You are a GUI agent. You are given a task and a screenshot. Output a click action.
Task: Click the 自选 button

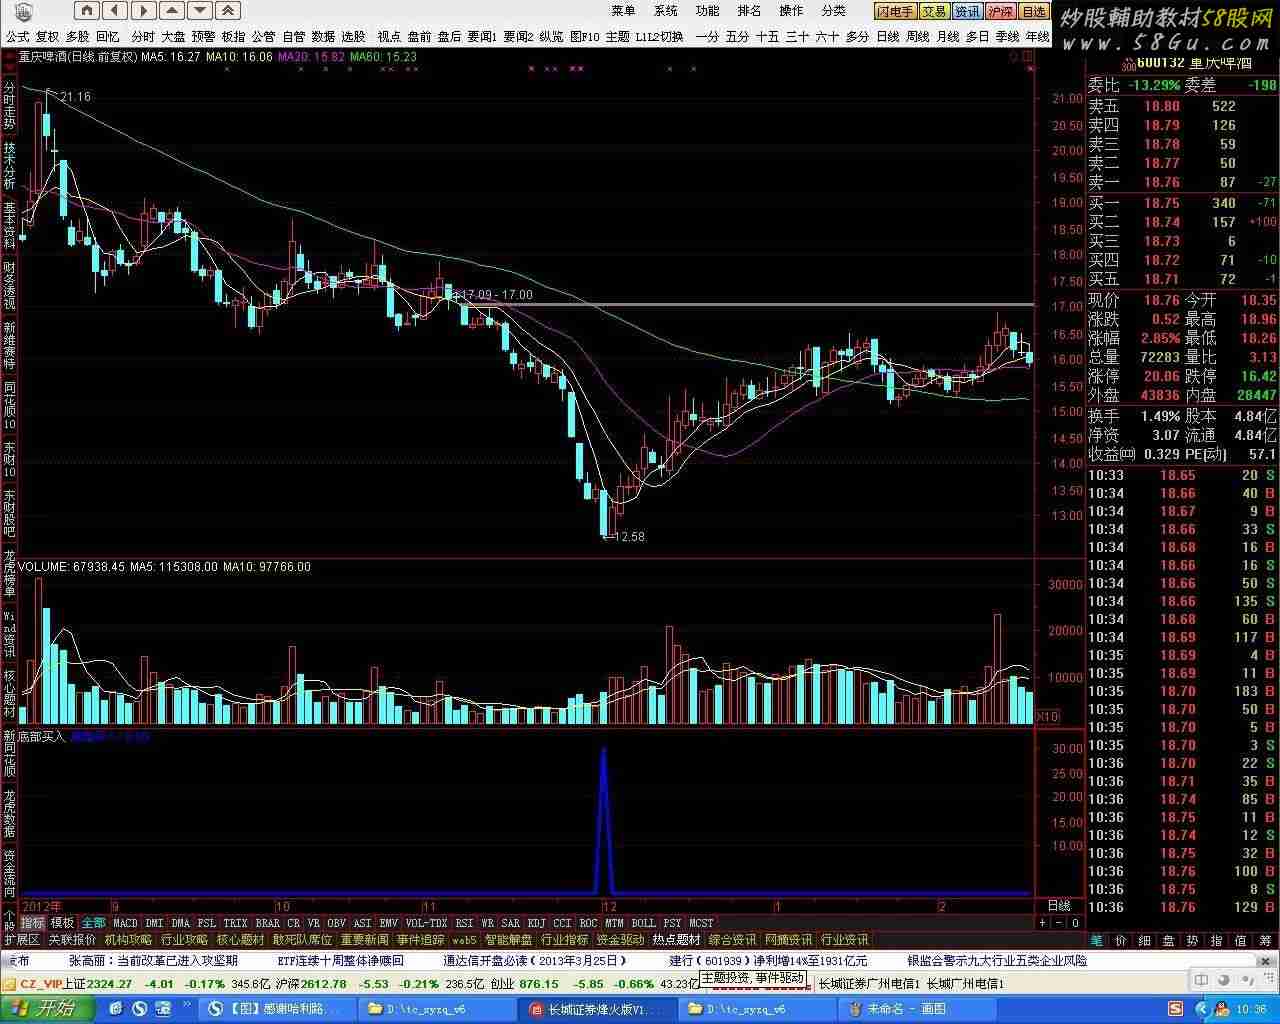[1034, 12]
